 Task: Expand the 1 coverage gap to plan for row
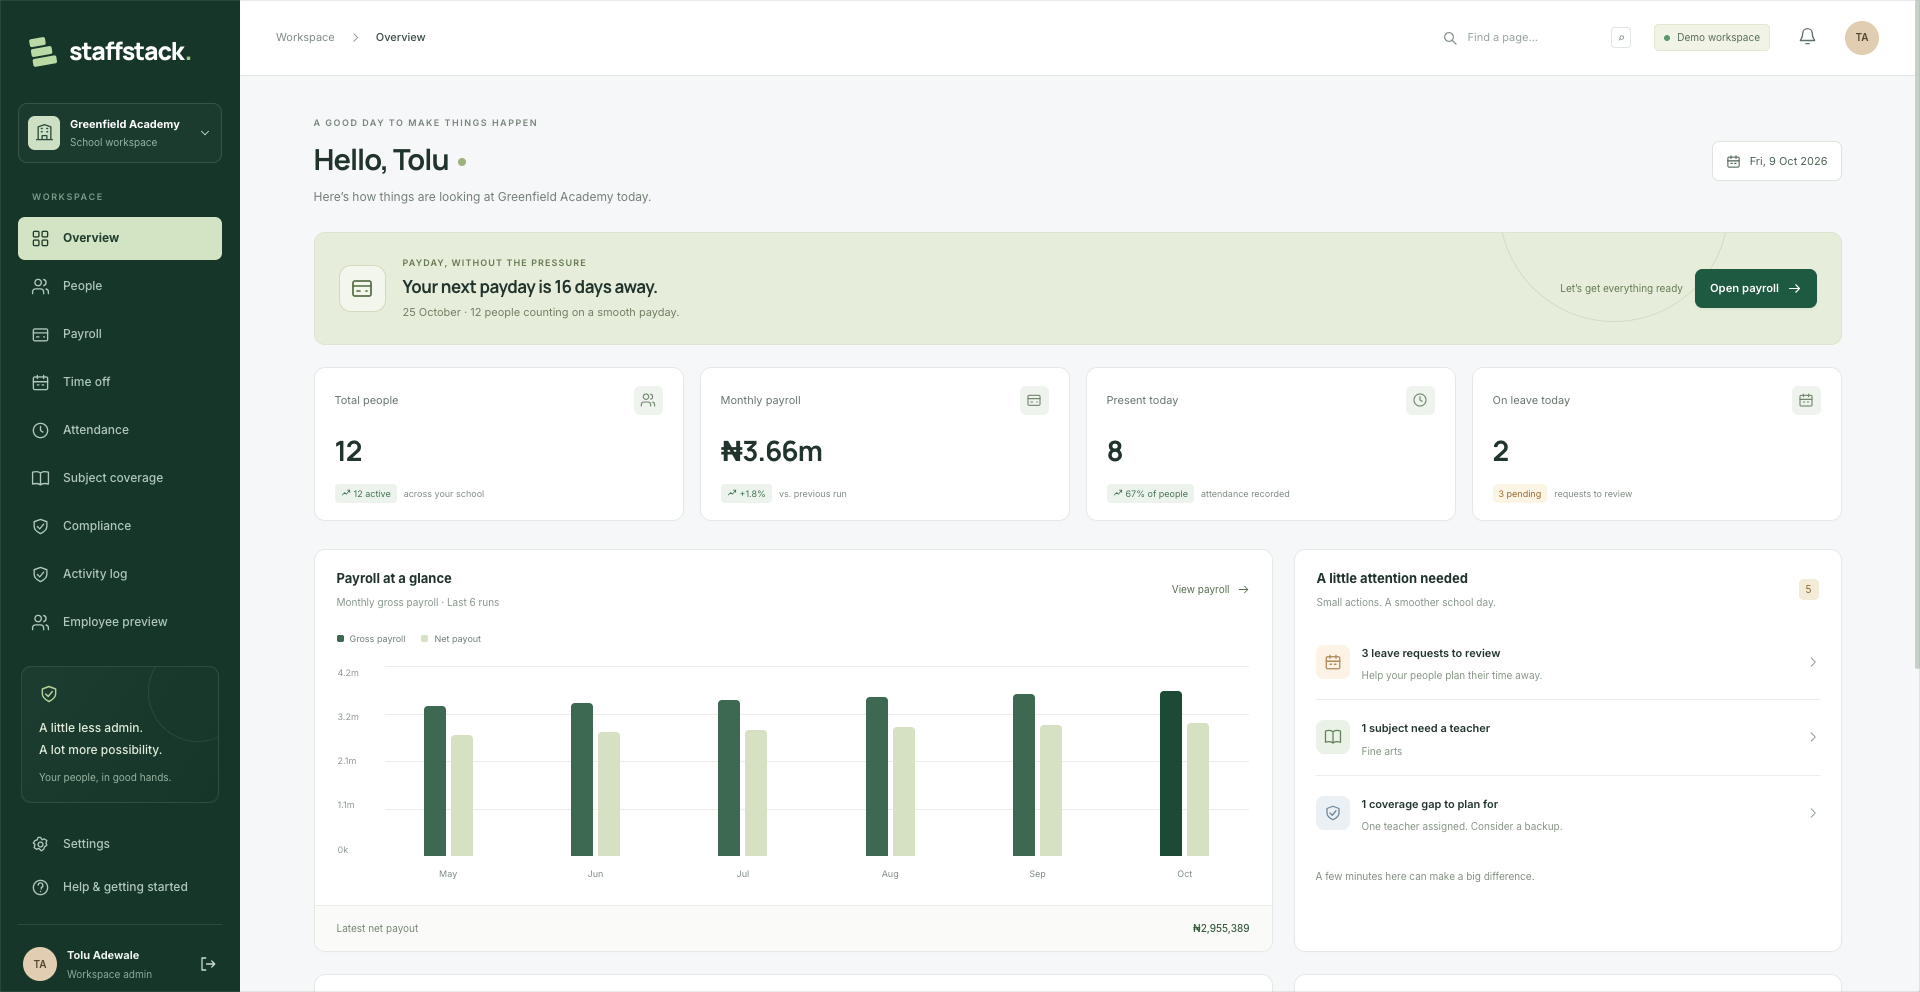pos(1567,813)
